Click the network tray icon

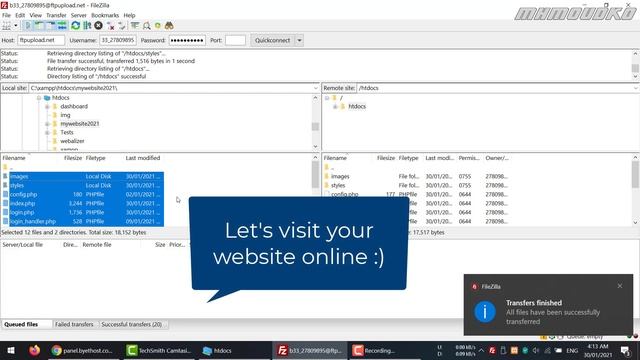547,351
